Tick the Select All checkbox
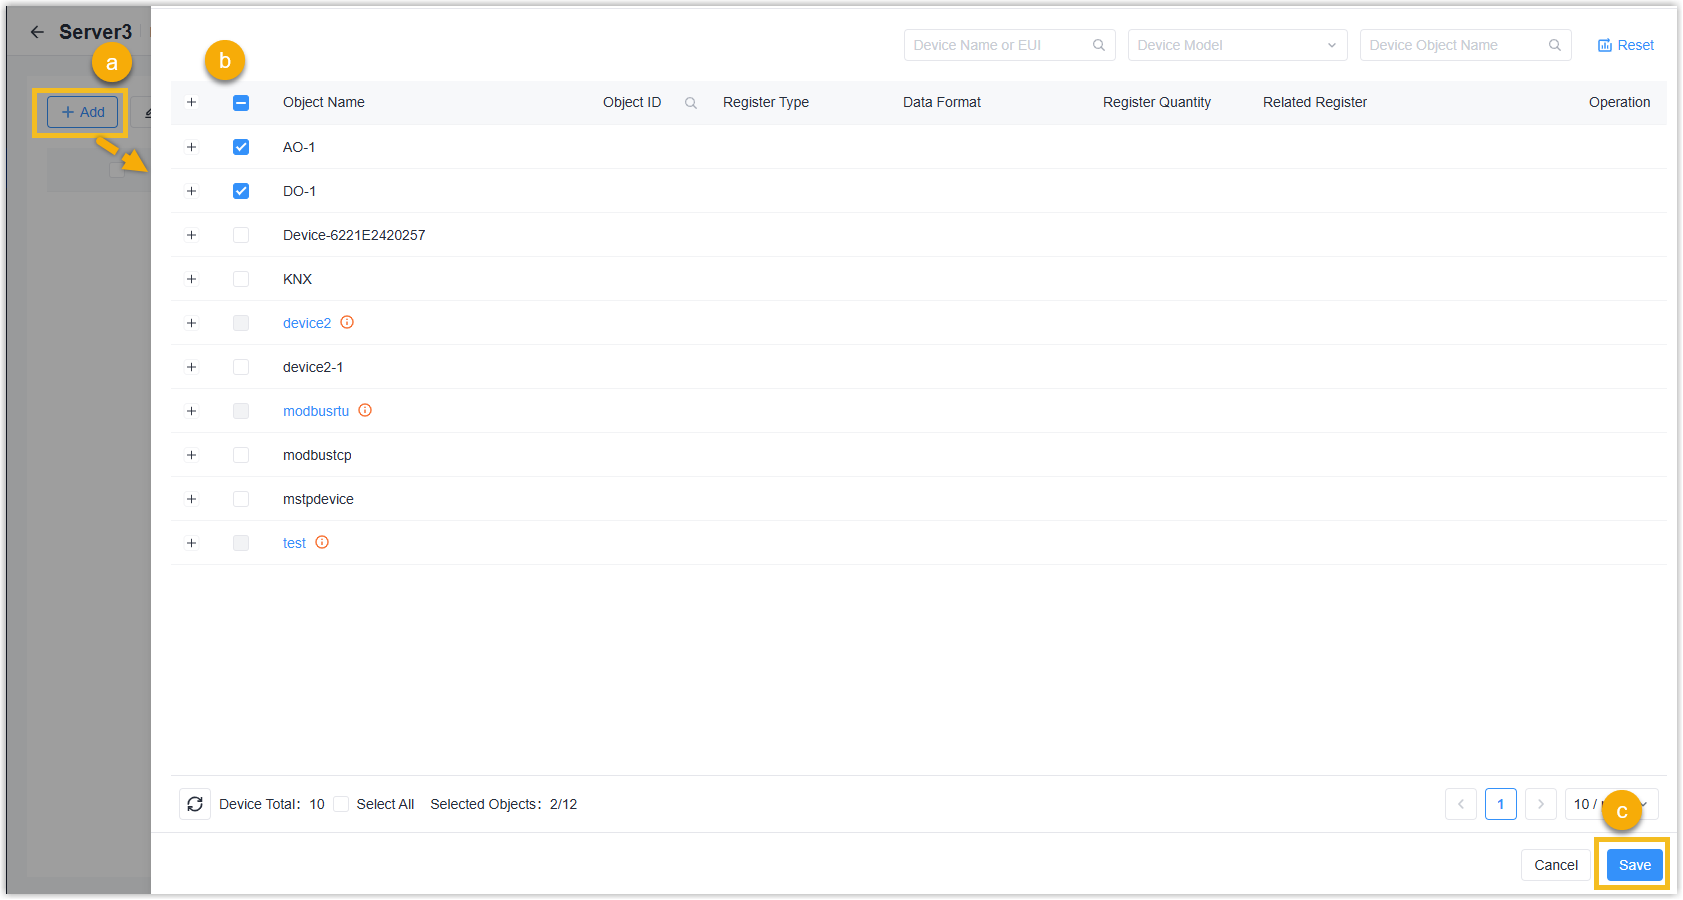1683x900 pixels. 341,804
